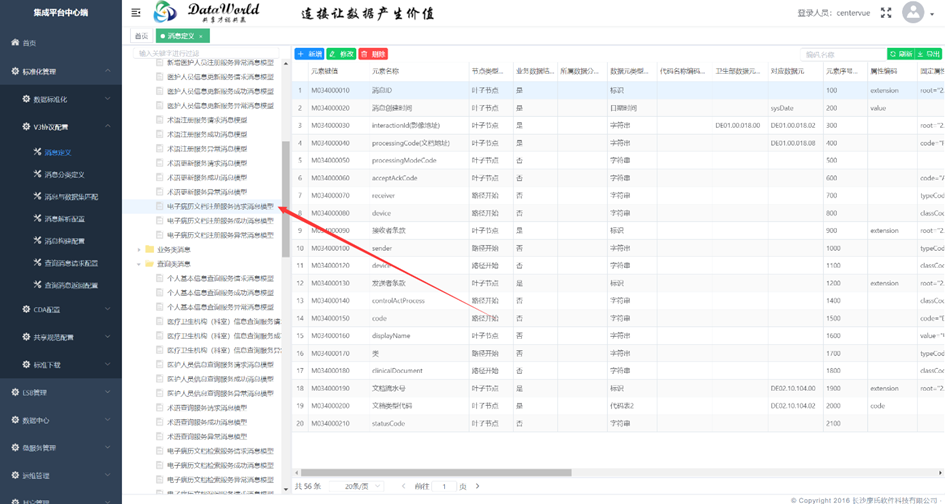The height and width of the screenshot is (504, 945).
Task: Select 个人基本信息查询服务成功消息模型 tree node
Action: click(x=220, y=293)
